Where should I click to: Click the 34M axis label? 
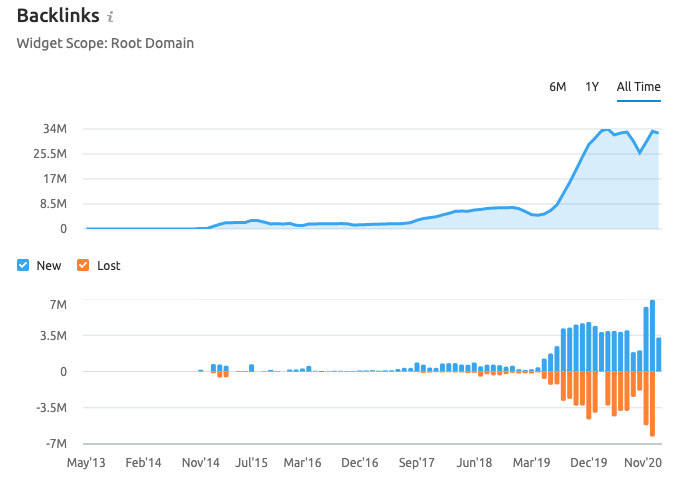coord(55,128)
